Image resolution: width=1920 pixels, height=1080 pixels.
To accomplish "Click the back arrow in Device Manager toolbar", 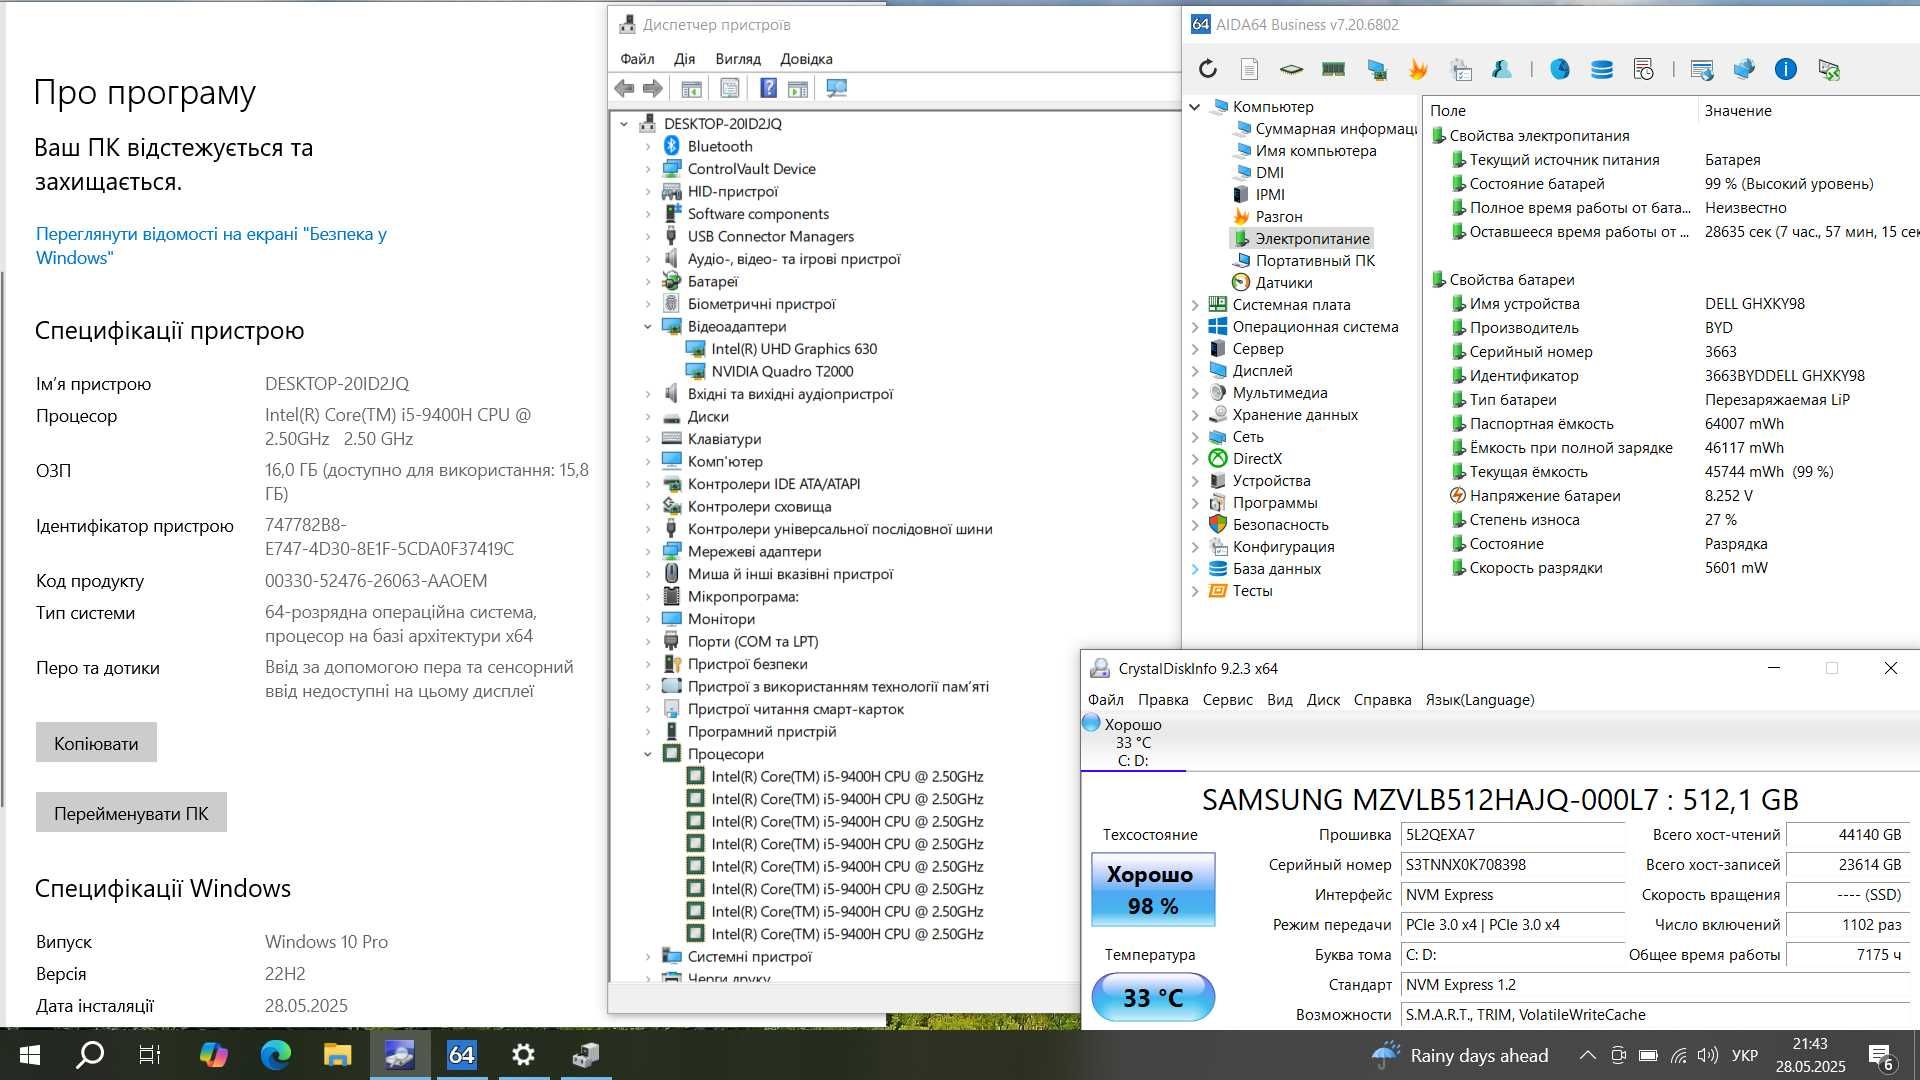I will 624,88.
